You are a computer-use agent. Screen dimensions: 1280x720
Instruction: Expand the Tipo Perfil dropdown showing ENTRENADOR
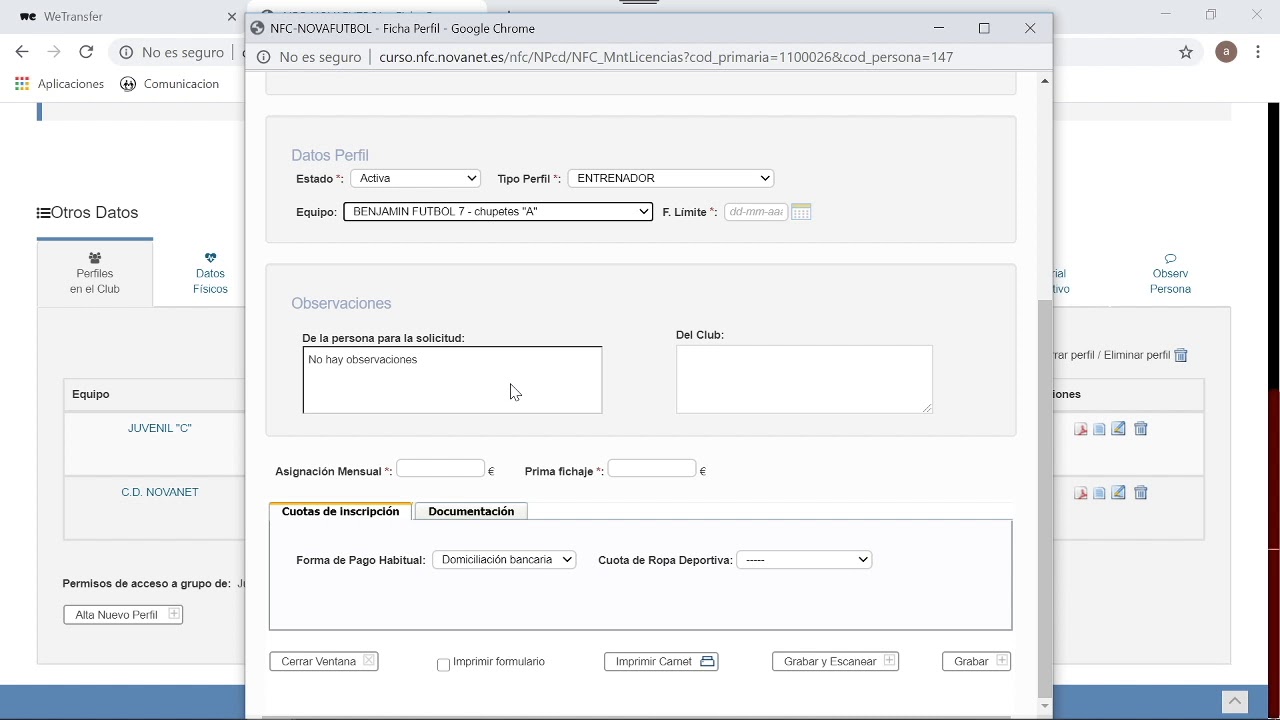point(670,178)
